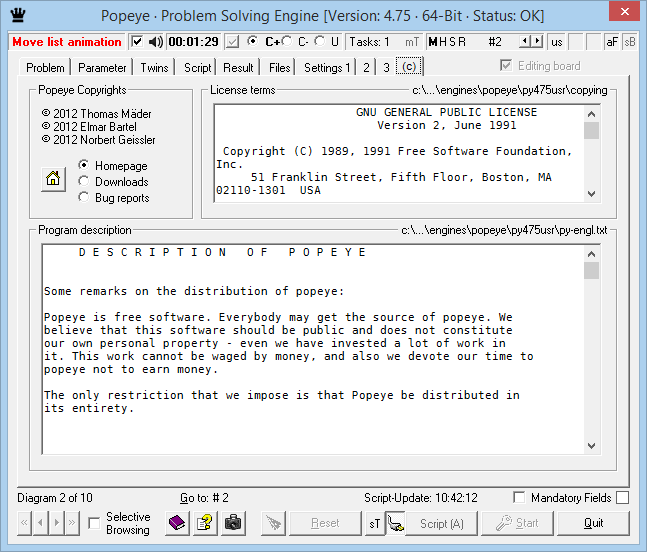
Task: Open the Twins tab
Action: click(154, 68)
